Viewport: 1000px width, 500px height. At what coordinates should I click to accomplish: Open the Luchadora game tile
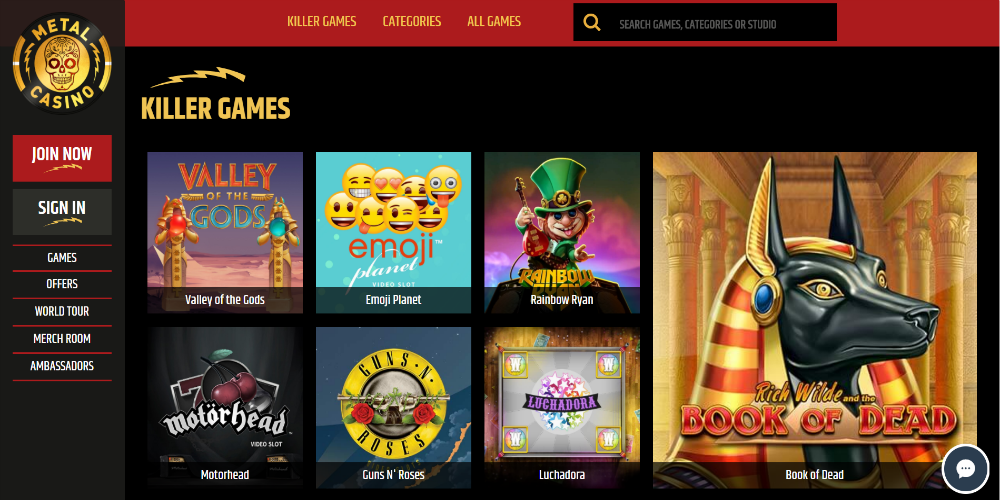point(562,408)
